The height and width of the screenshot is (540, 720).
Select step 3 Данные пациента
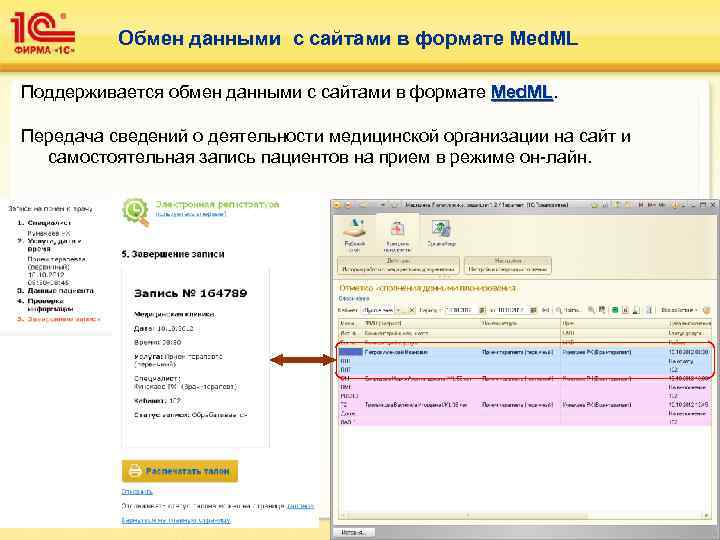[56, 291]
